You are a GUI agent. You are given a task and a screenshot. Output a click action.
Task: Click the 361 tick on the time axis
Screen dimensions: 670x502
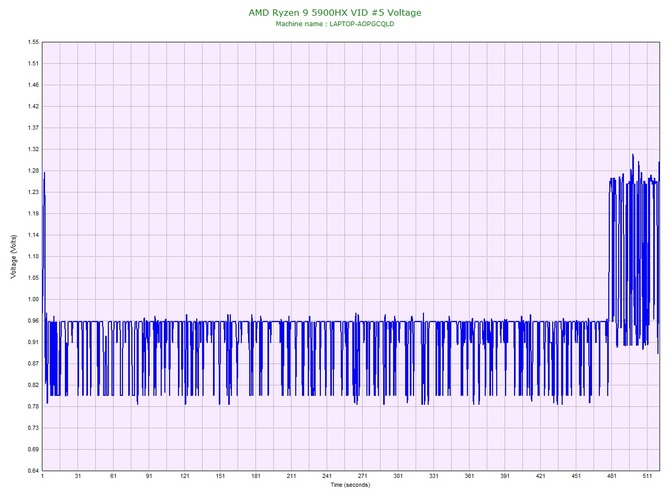(x=470, y=476)
